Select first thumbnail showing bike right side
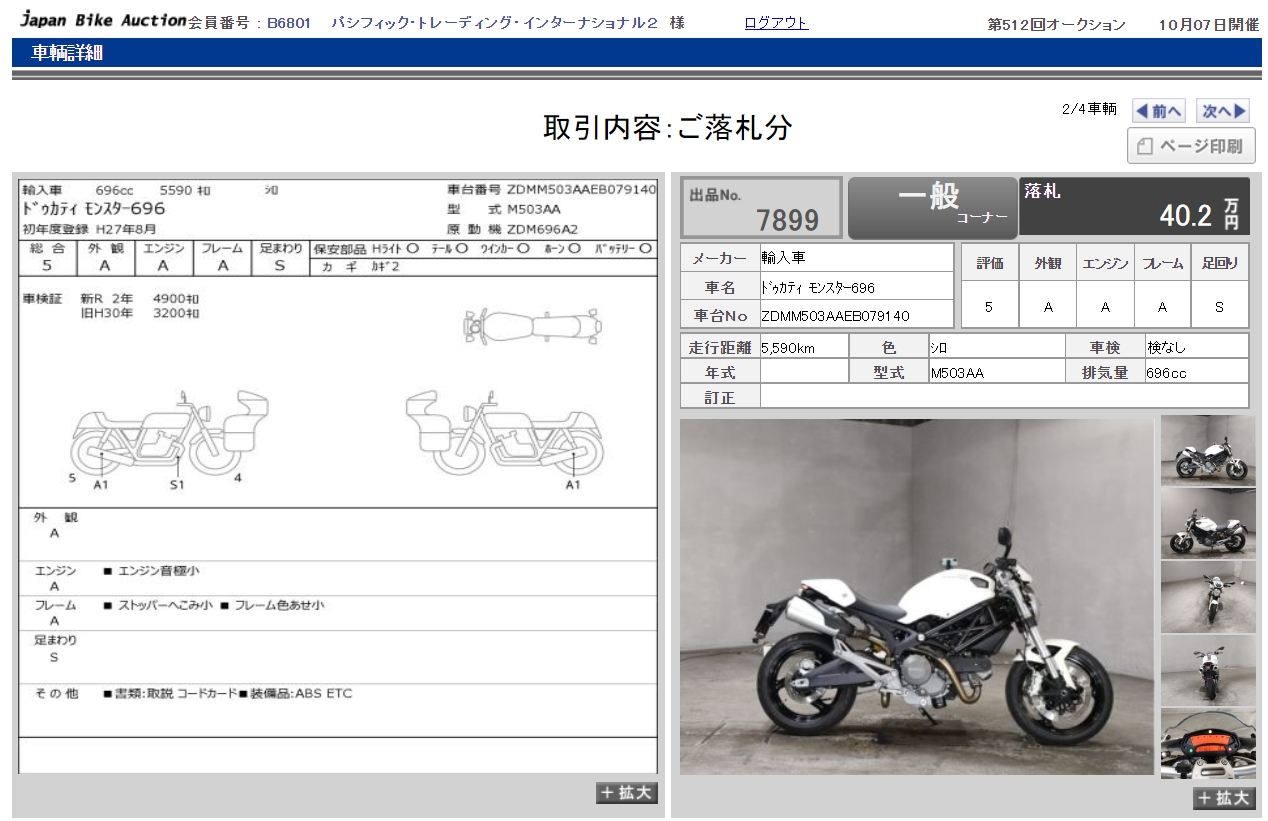The width and height of the screenshot is (1268, 821). point(1208,451)
